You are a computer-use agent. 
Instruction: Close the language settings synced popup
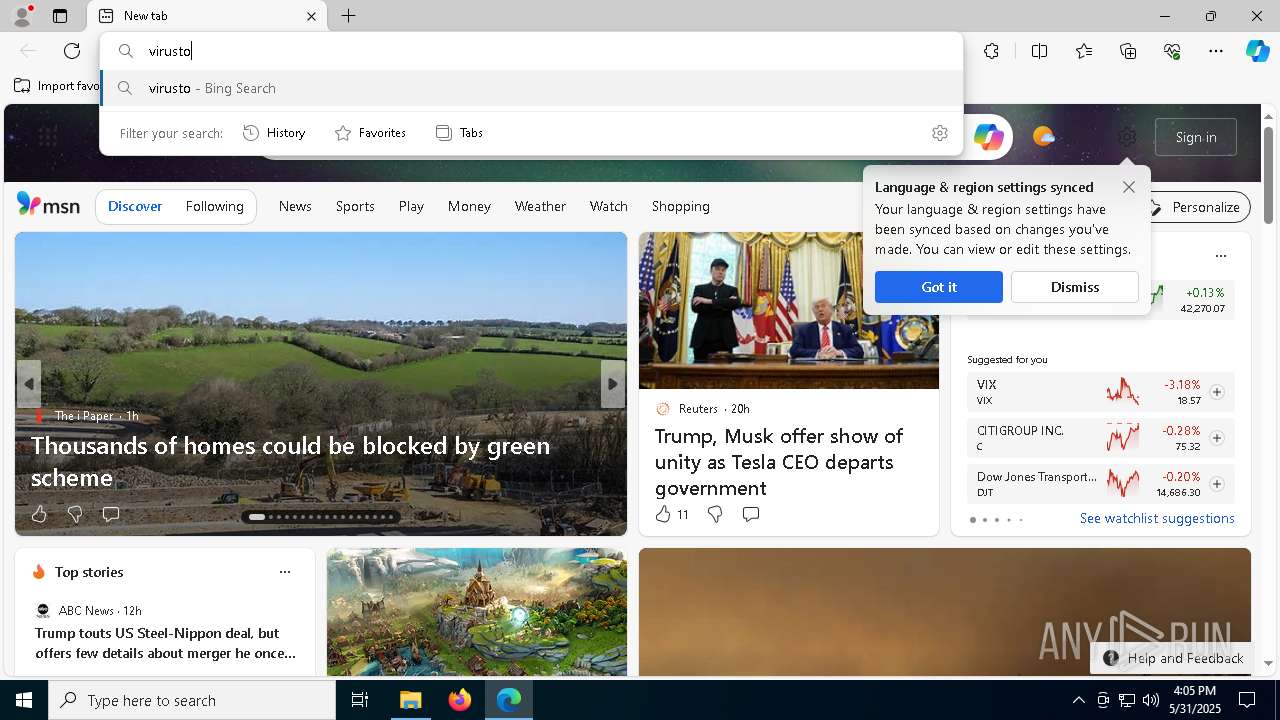[1129, 187]
